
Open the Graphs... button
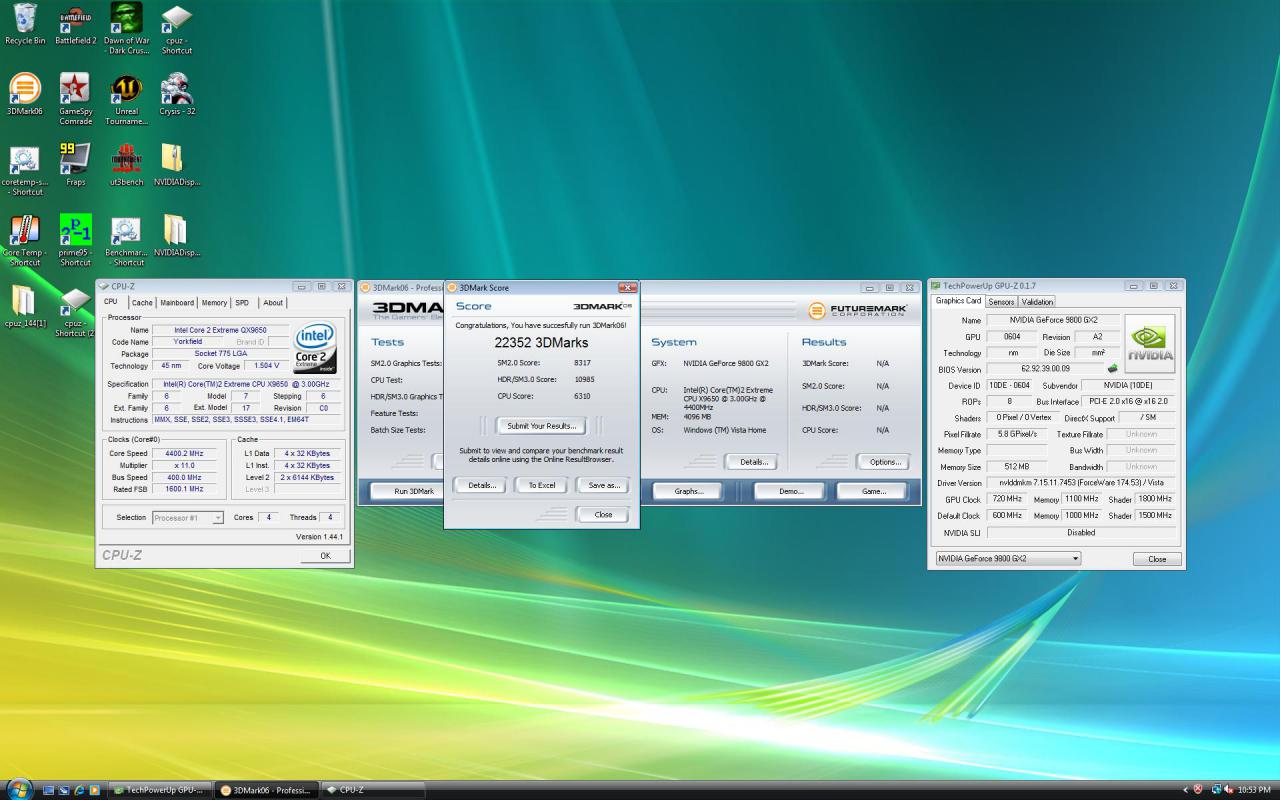tap(688, 491)
